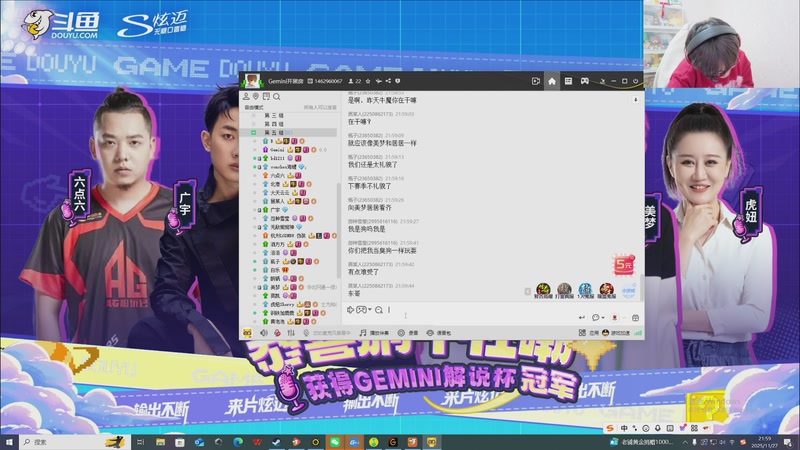Toggle the speaker volume icon

pos(264,333)
